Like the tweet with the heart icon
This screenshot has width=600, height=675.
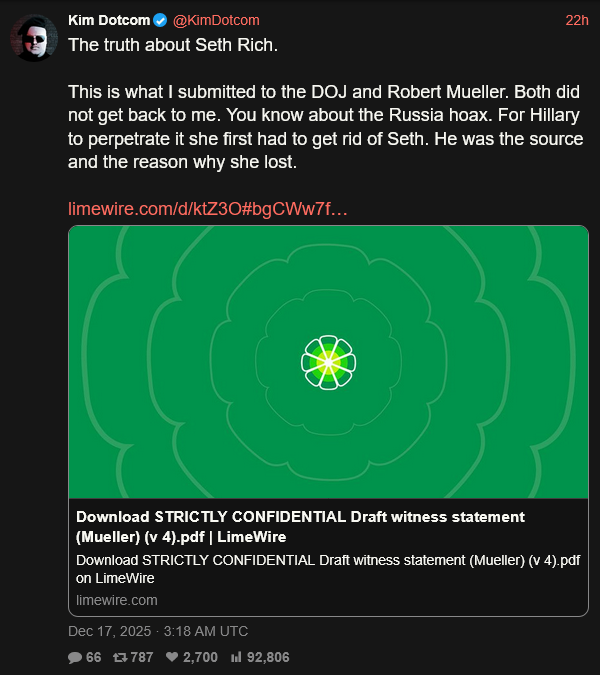pyautogui.click(x=171, y=657)
